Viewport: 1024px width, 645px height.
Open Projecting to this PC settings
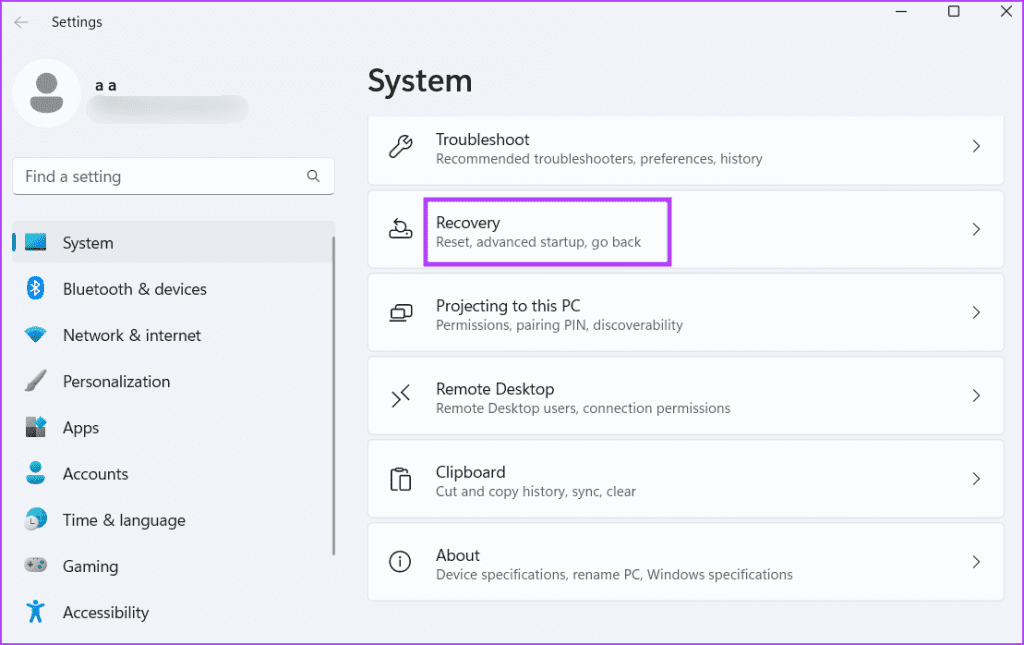point(685,313)
